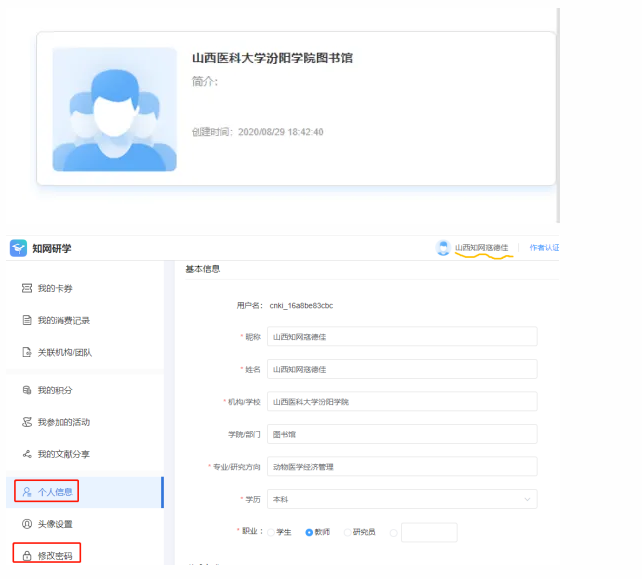Click the 我的文献分享 share icon
The image size is (642, 579).
(x=27, y=454)
